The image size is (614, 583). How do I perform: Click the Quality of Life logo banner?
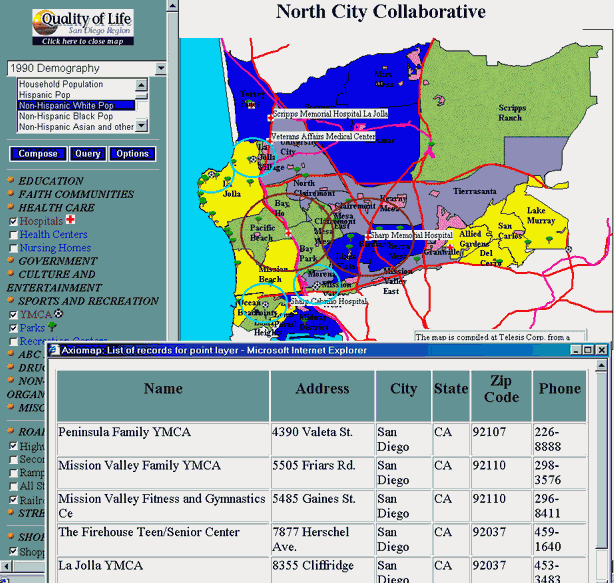click(82, 27)
